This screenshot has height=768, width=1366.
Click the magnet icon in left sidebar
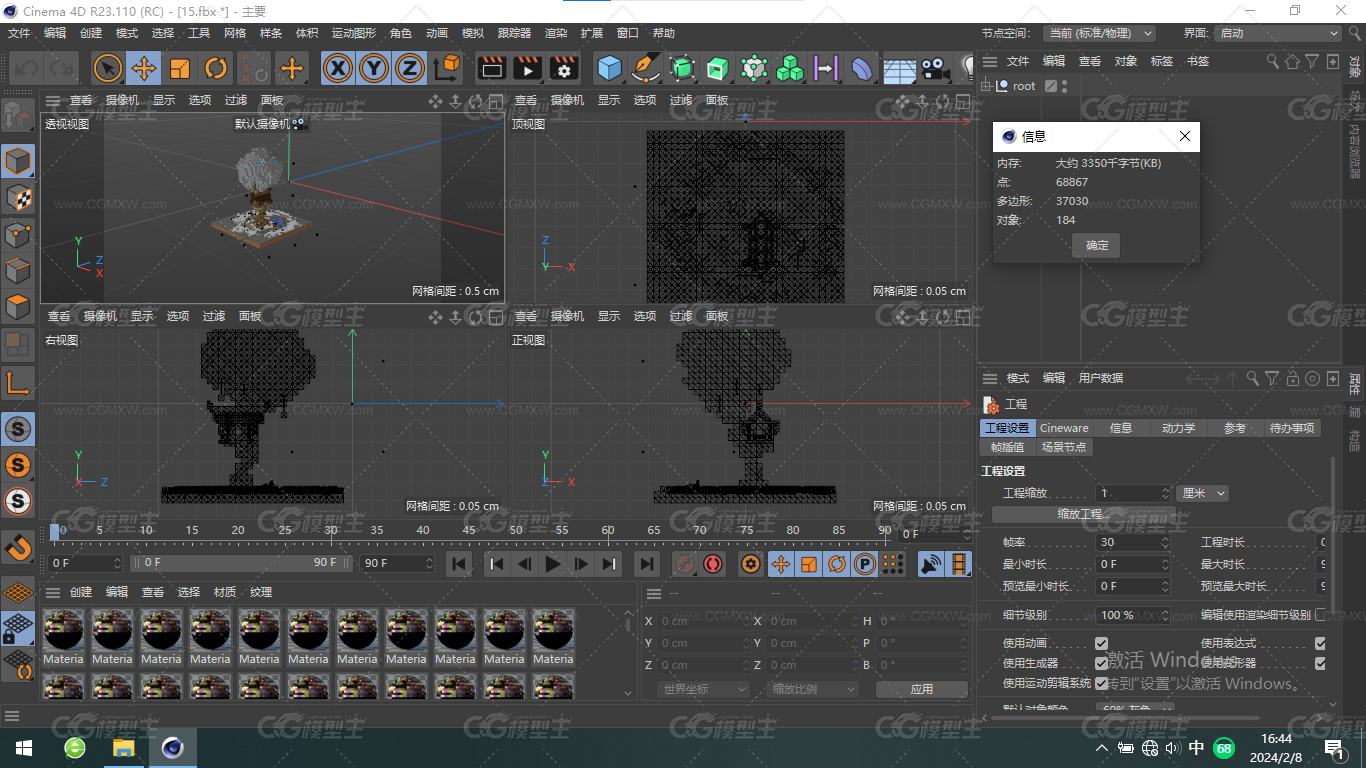coord(18,547)
